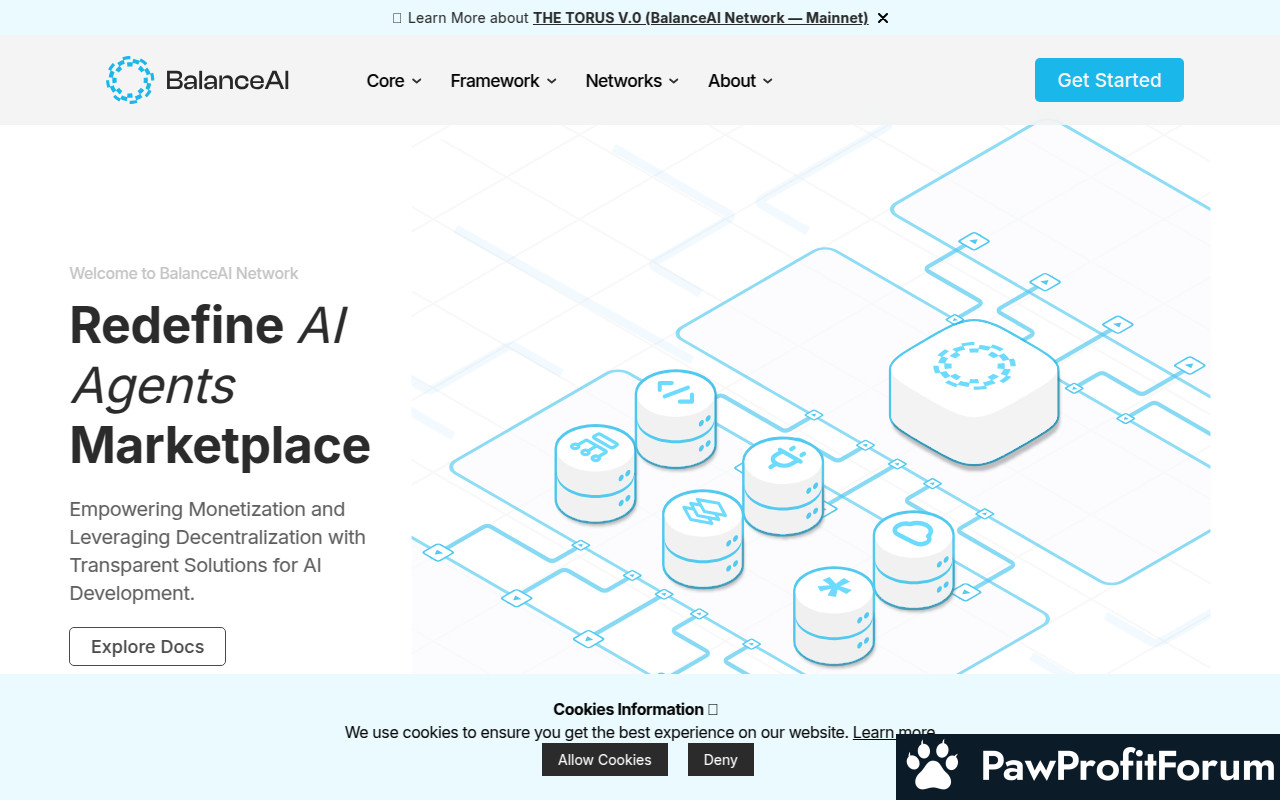Open THE TORUS V.0 mainnet link
Screen dimensions: 1280x800
700,18
